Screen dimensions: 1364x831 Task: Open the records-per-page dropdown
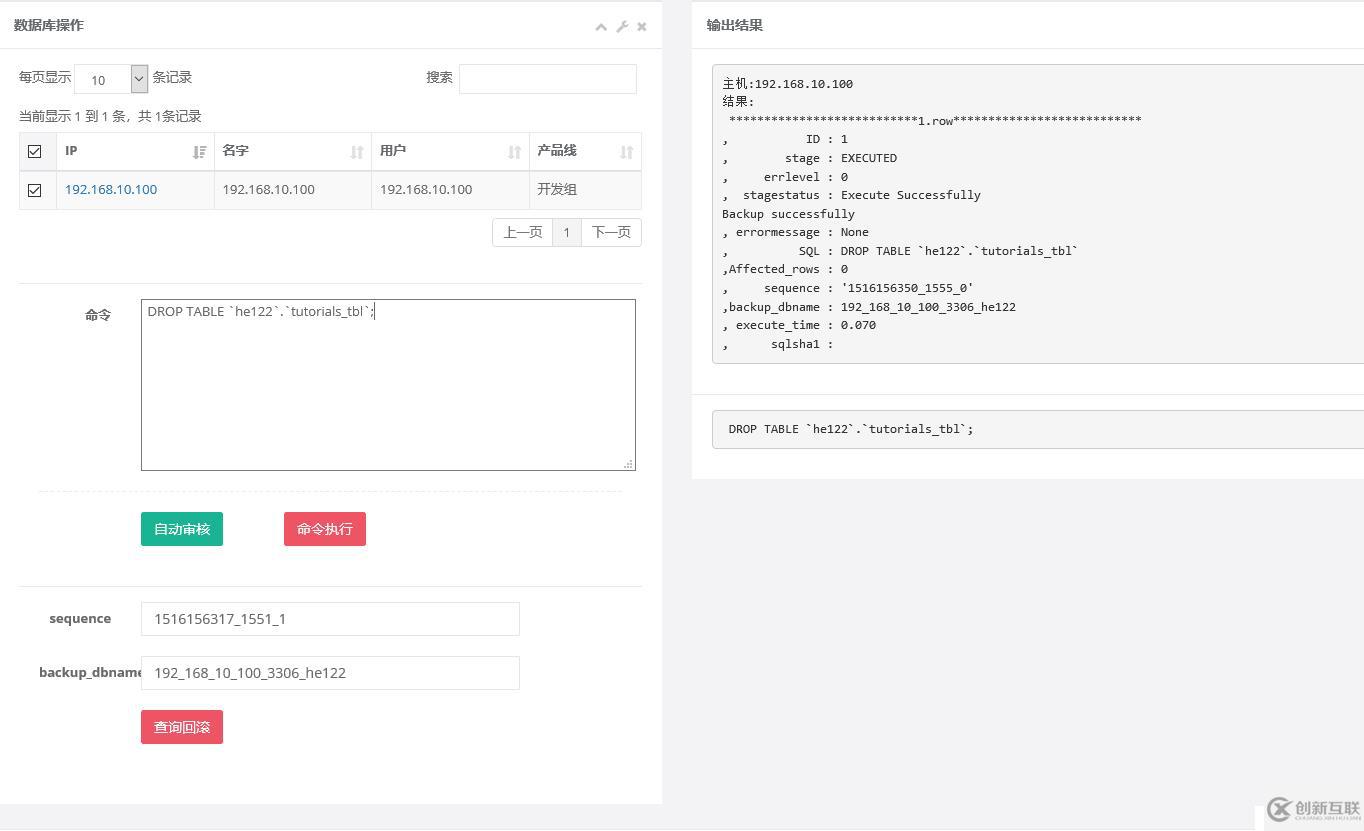point(111,79)
